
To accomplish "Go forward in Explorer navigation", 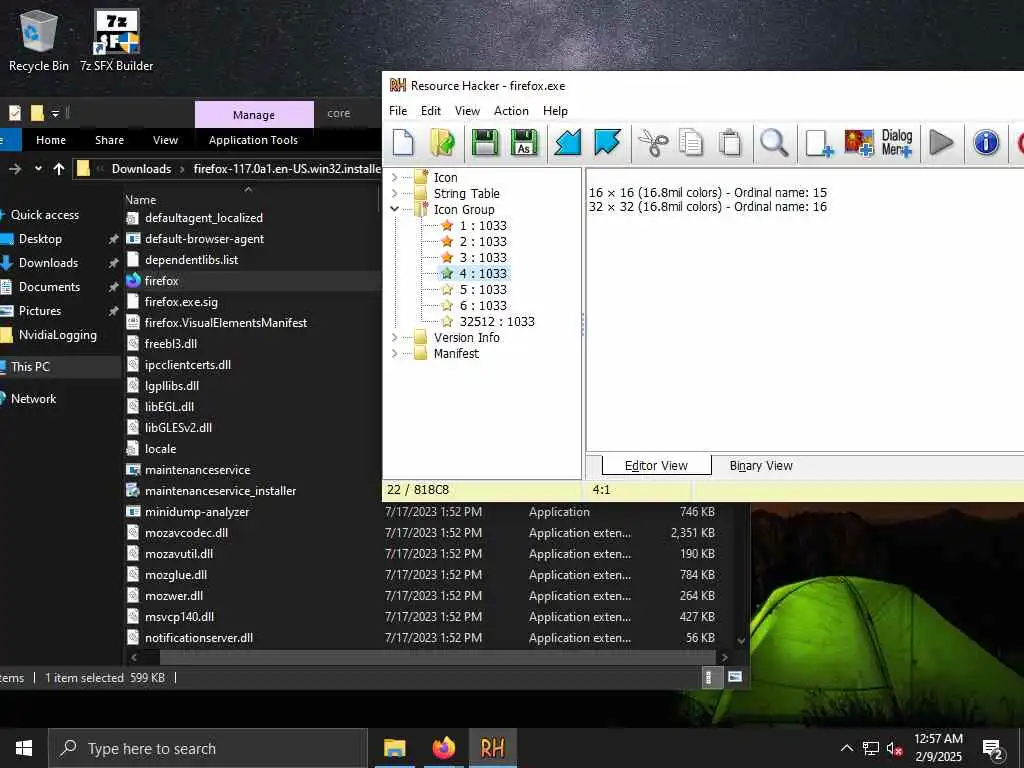I will coord(15,168).
